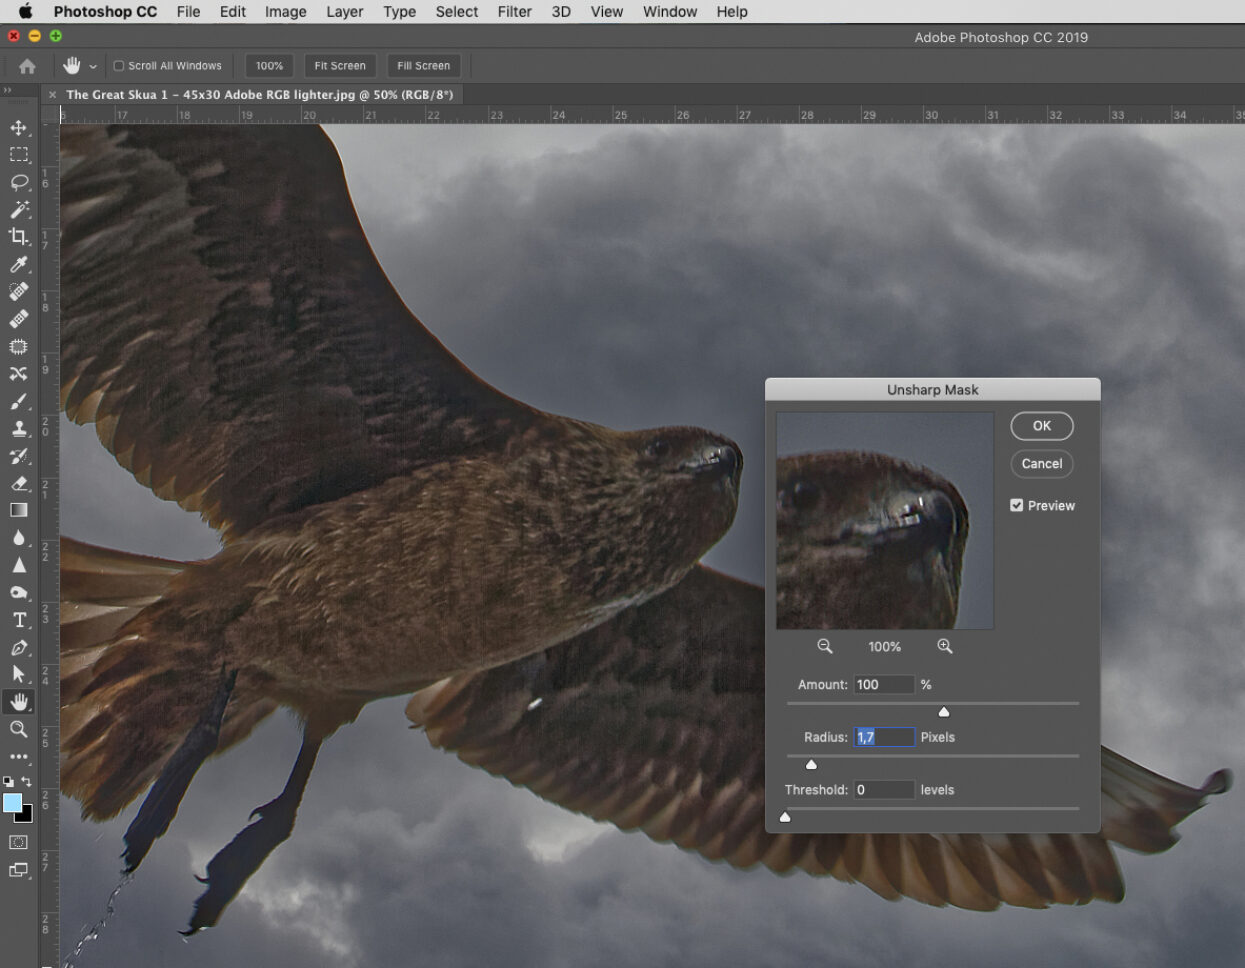
Task: Select the Type tool
Action: click(x=19, y=620)
